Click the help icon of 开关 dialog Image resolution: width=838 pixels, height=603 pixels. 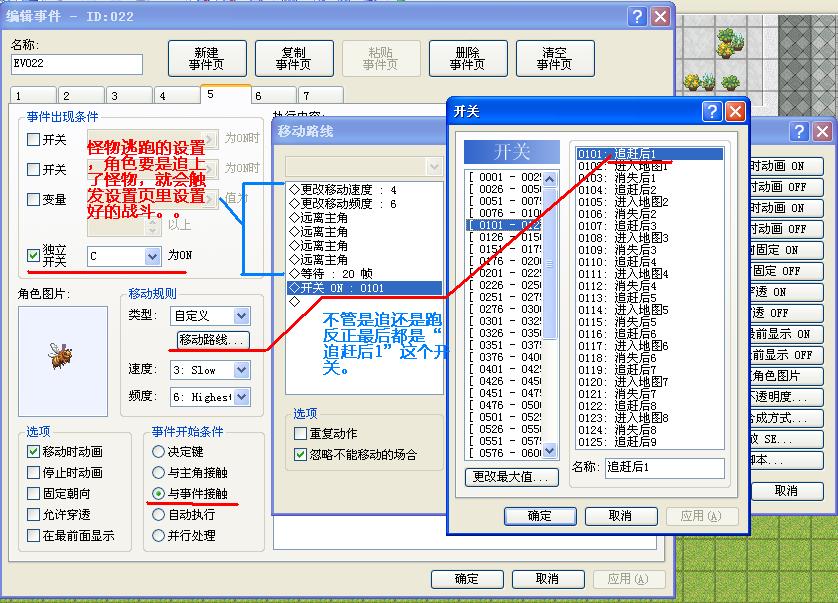pyautogui.click(x=712, y=112)
